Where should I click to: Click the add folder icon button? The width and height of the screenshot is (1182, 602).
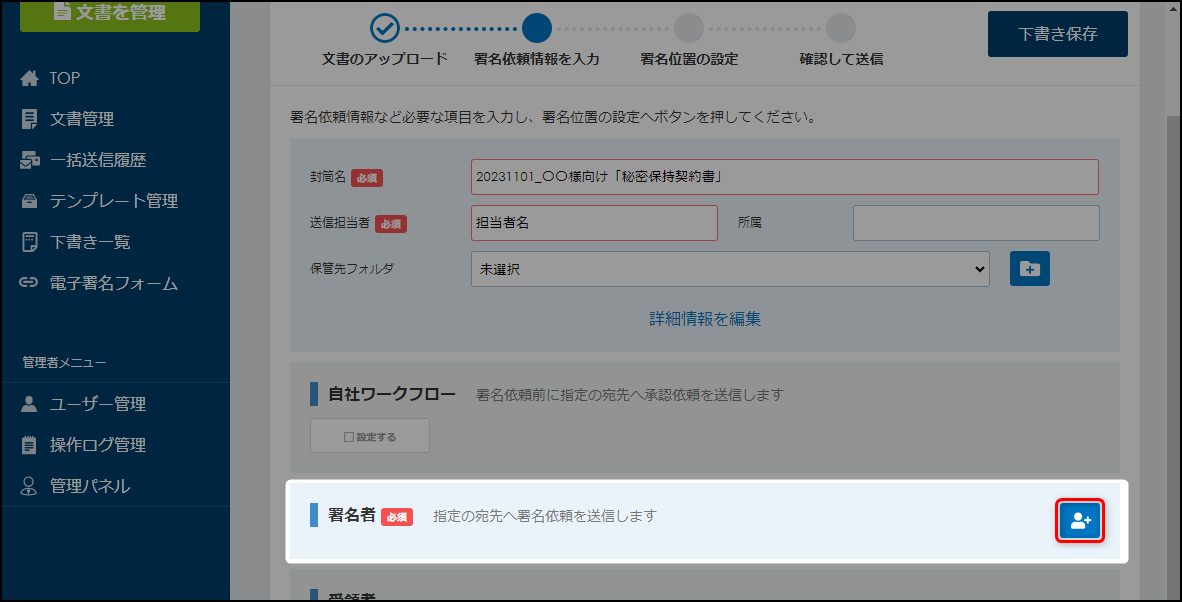1029,269
